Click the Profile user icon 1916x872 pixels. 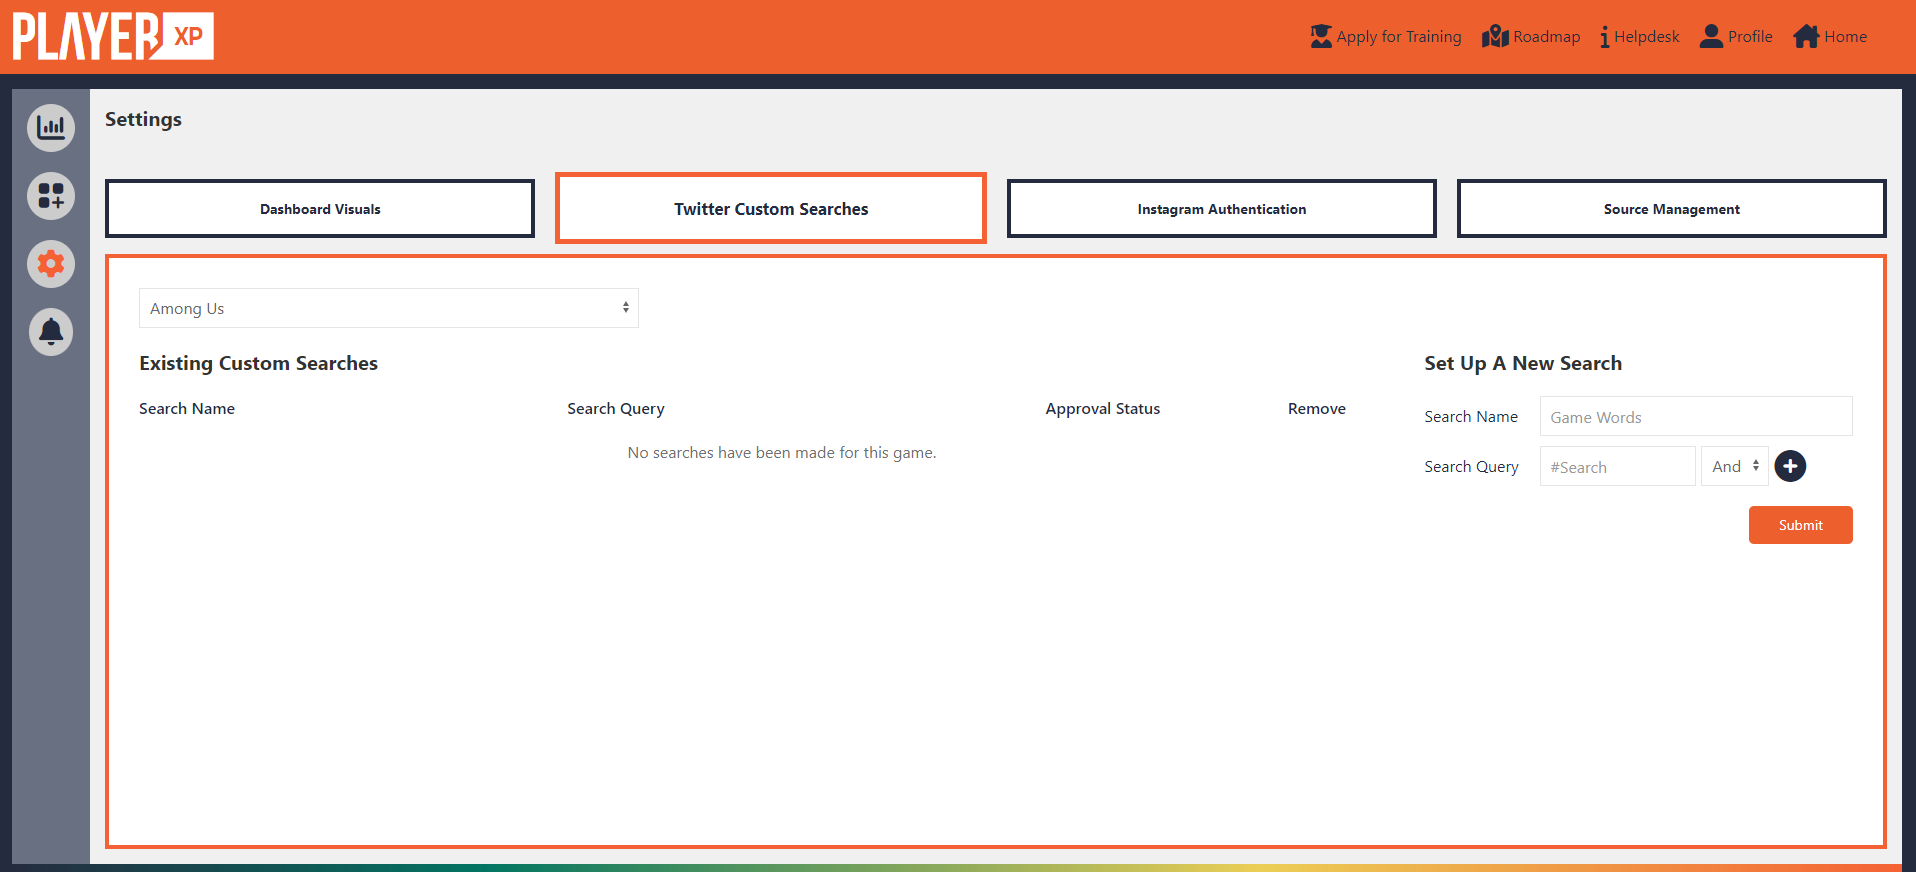1711,36
